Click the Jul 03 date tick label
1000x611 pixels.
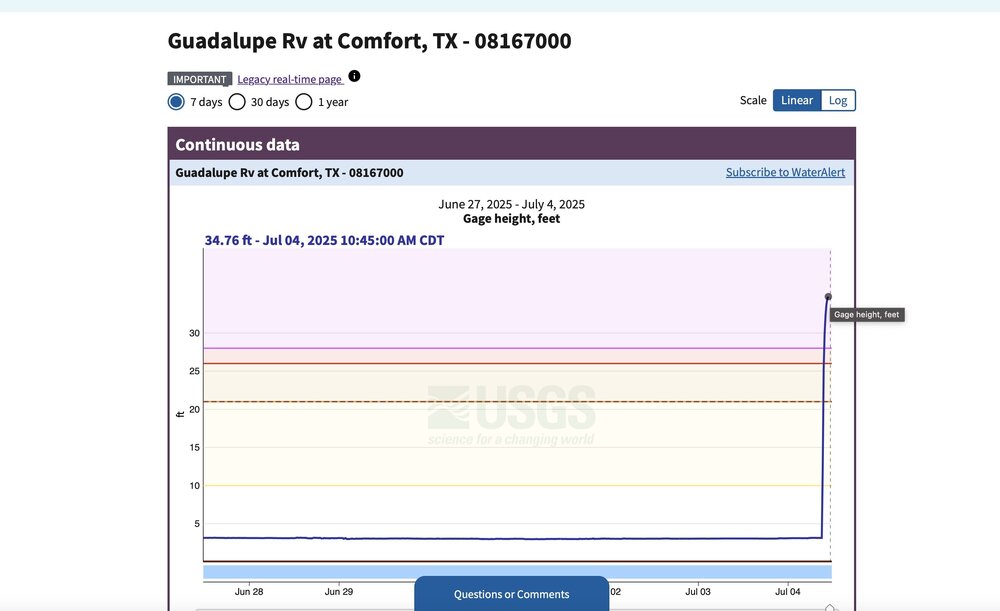(697, 591)
